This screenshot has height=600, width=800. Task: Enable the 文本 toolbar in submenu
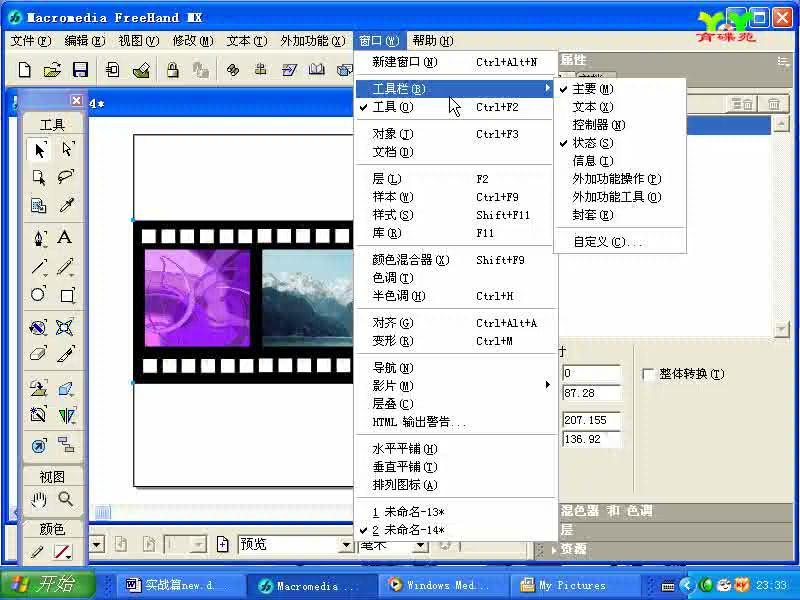click(x=620, y=107)
